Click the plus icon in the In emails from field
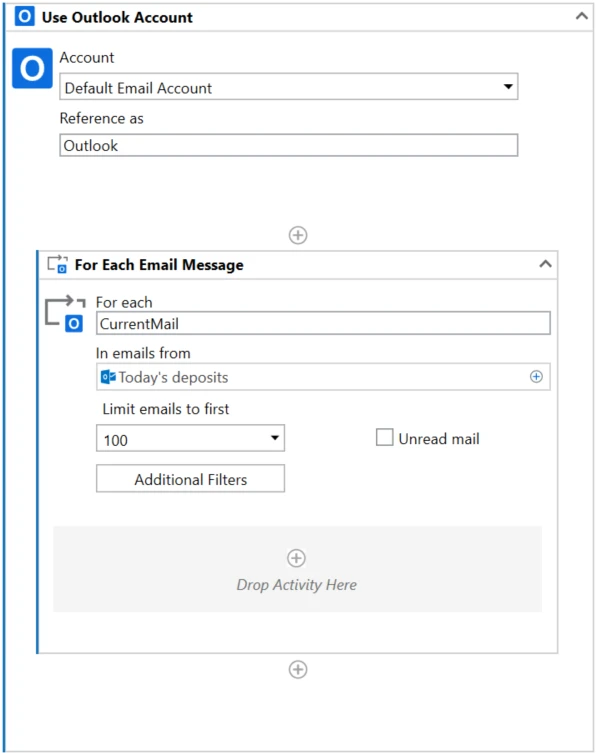 [536, 376]
